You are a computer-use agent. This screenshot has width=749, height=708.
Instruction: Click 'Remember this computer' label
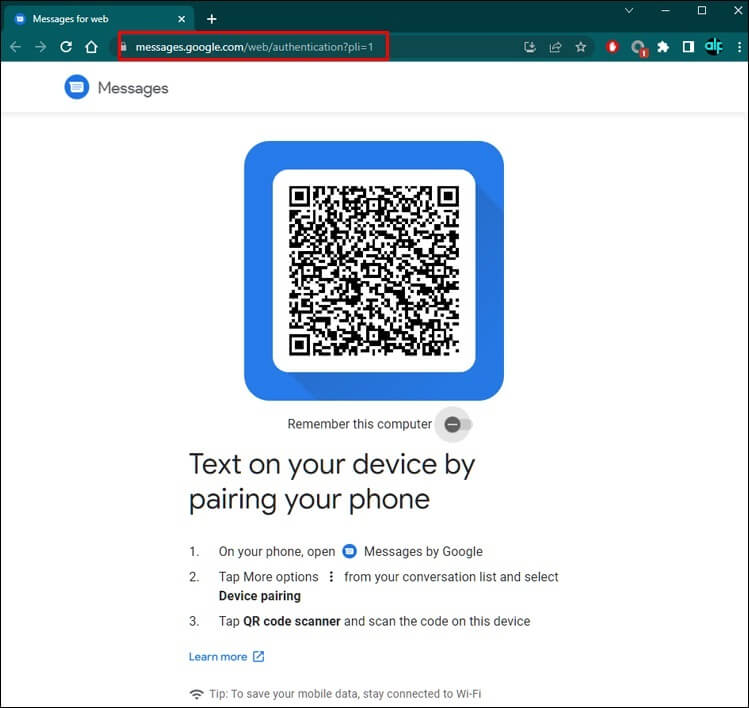(x=360, y=424)
